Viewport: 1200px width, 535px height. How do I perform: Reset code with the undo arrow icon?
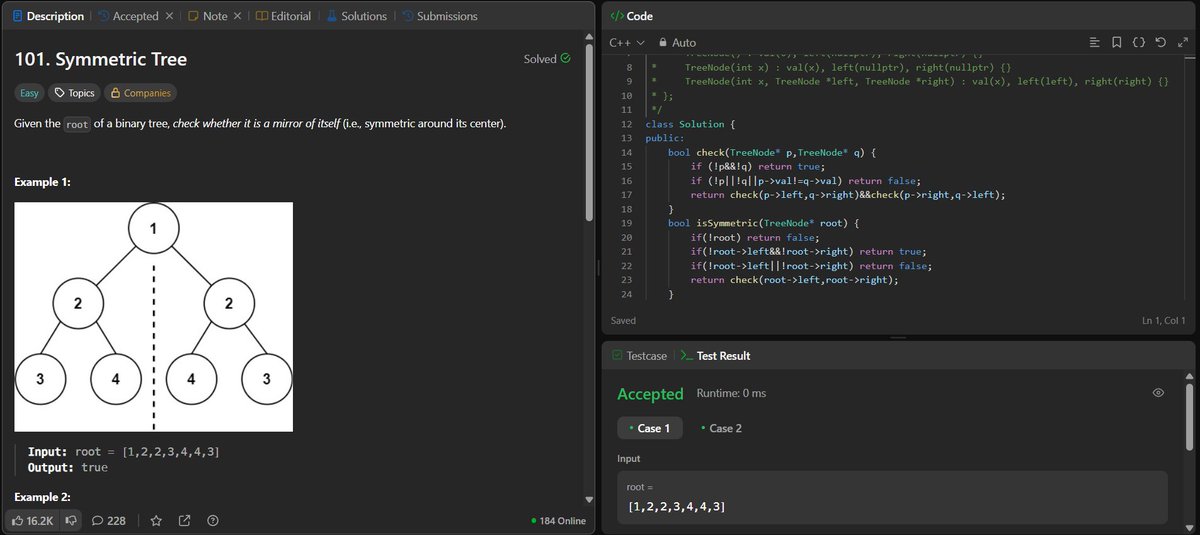1160,42
